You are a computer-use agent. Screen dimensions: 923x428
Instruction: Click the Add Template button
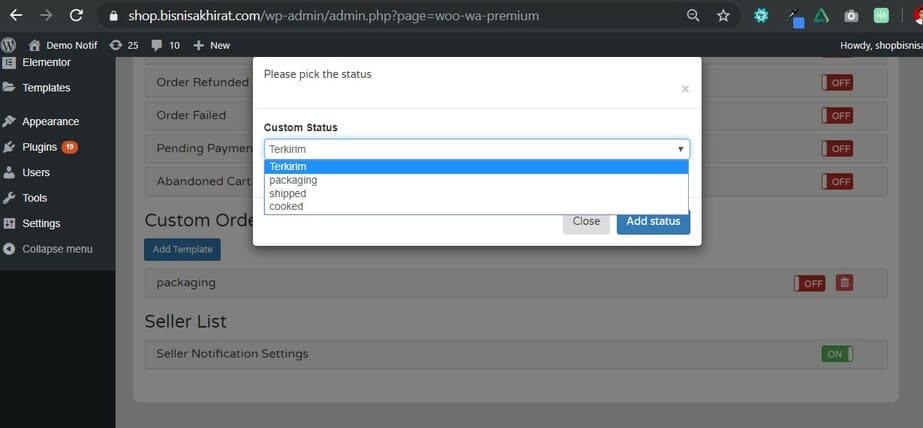182,248
